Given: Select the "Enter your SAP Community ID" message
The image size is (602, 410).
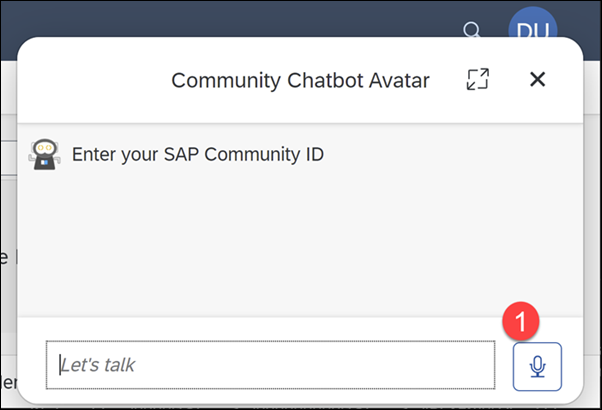Looking at the screenshot, I should 198,154.
